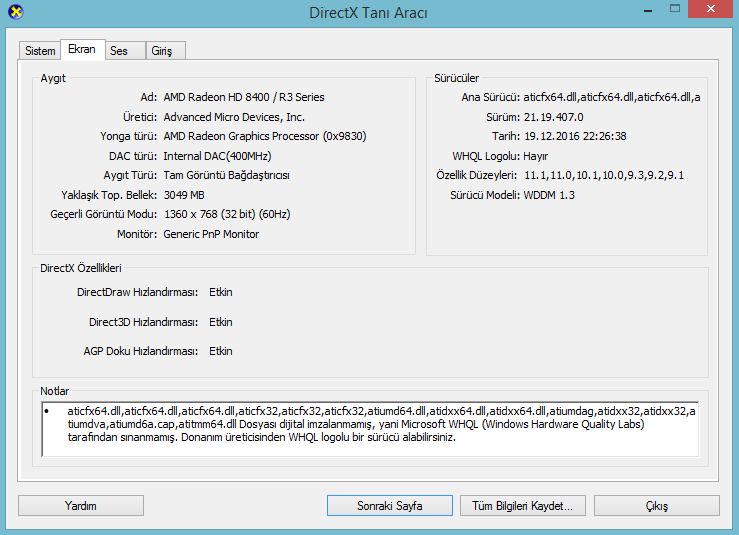Click Özellik Düzeyleri value 11.1,11.0,10.1
The image size is (739, 535).
tap(604, 175)
